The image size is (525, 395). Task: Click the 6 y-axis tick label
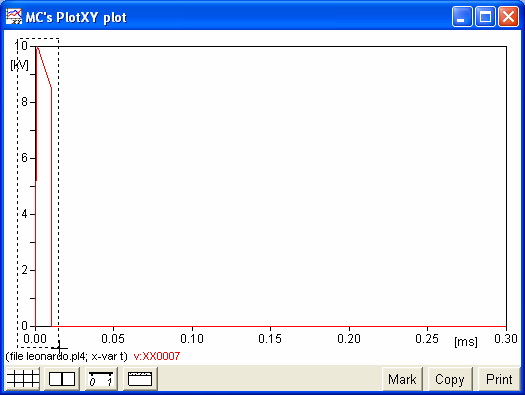[24, 158]
